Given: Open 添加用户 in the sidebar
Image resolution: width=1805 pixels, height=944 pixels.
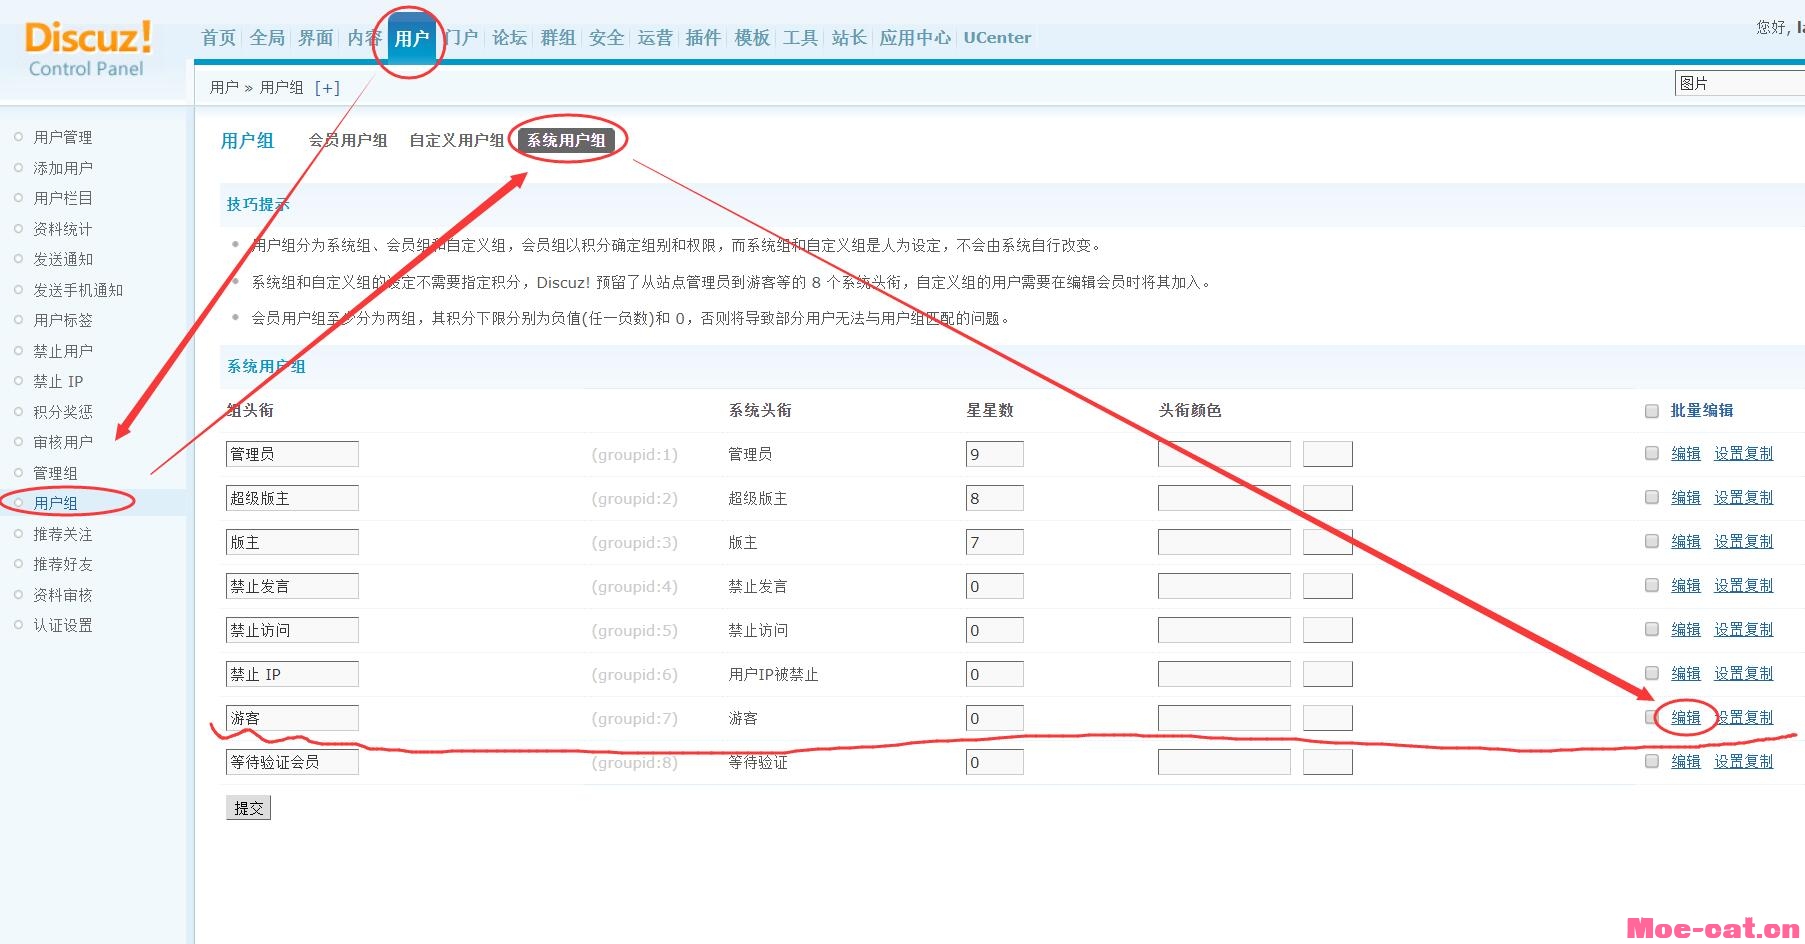Looking at the screenshot, I should click(x=62, y=168).
